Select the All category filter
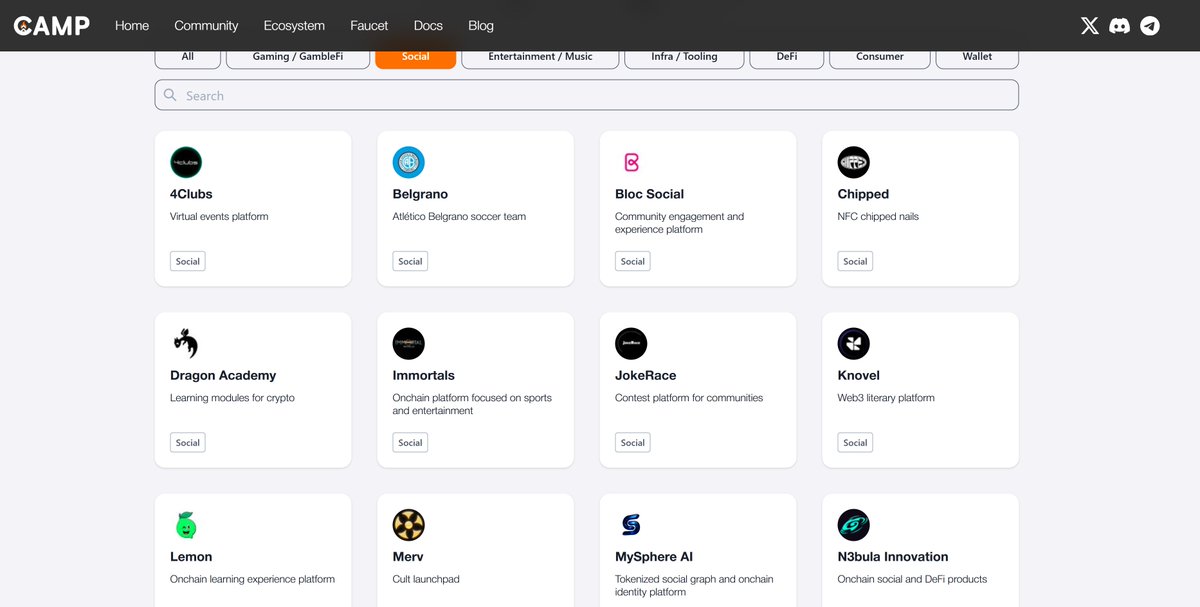 click(x=188, y=57)
